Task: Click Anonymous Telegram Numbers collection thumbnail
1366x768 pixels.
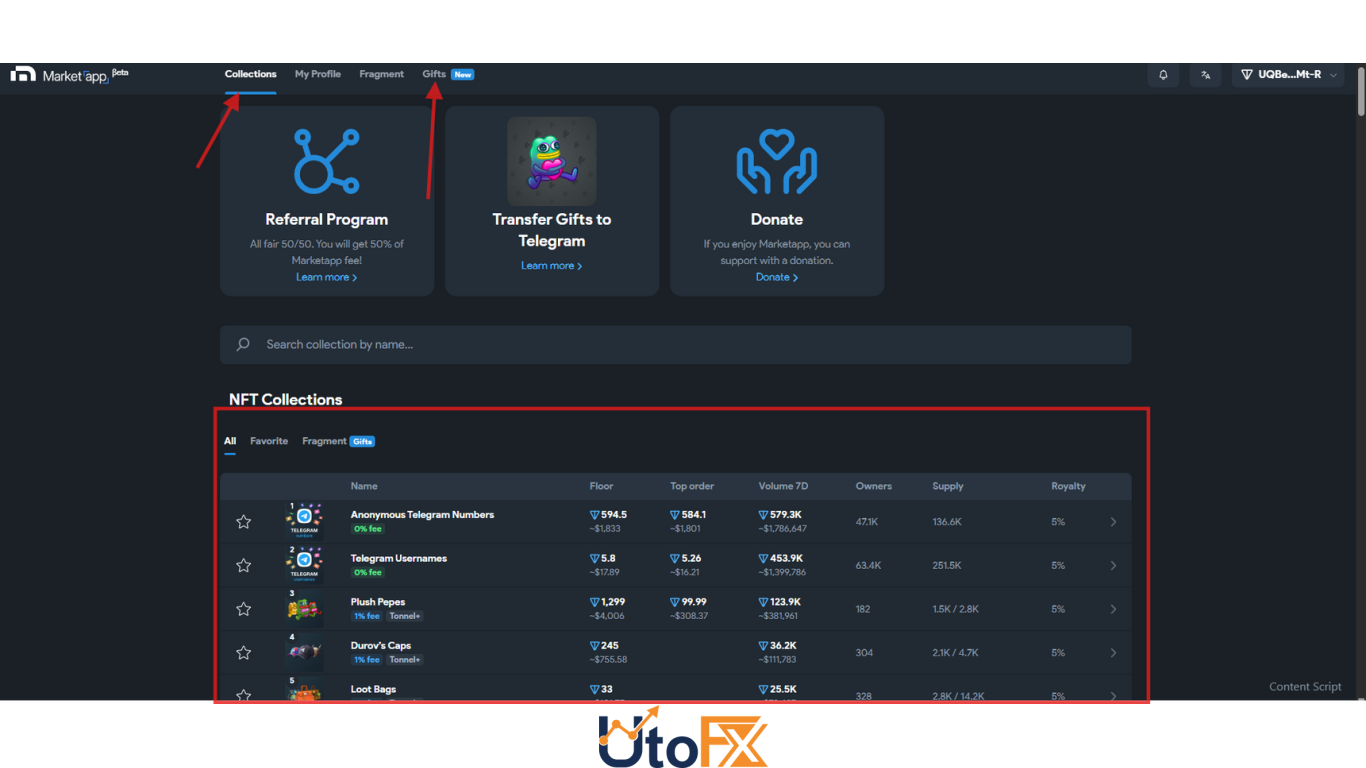Action: pyautogui.click(x=304, y=522)
